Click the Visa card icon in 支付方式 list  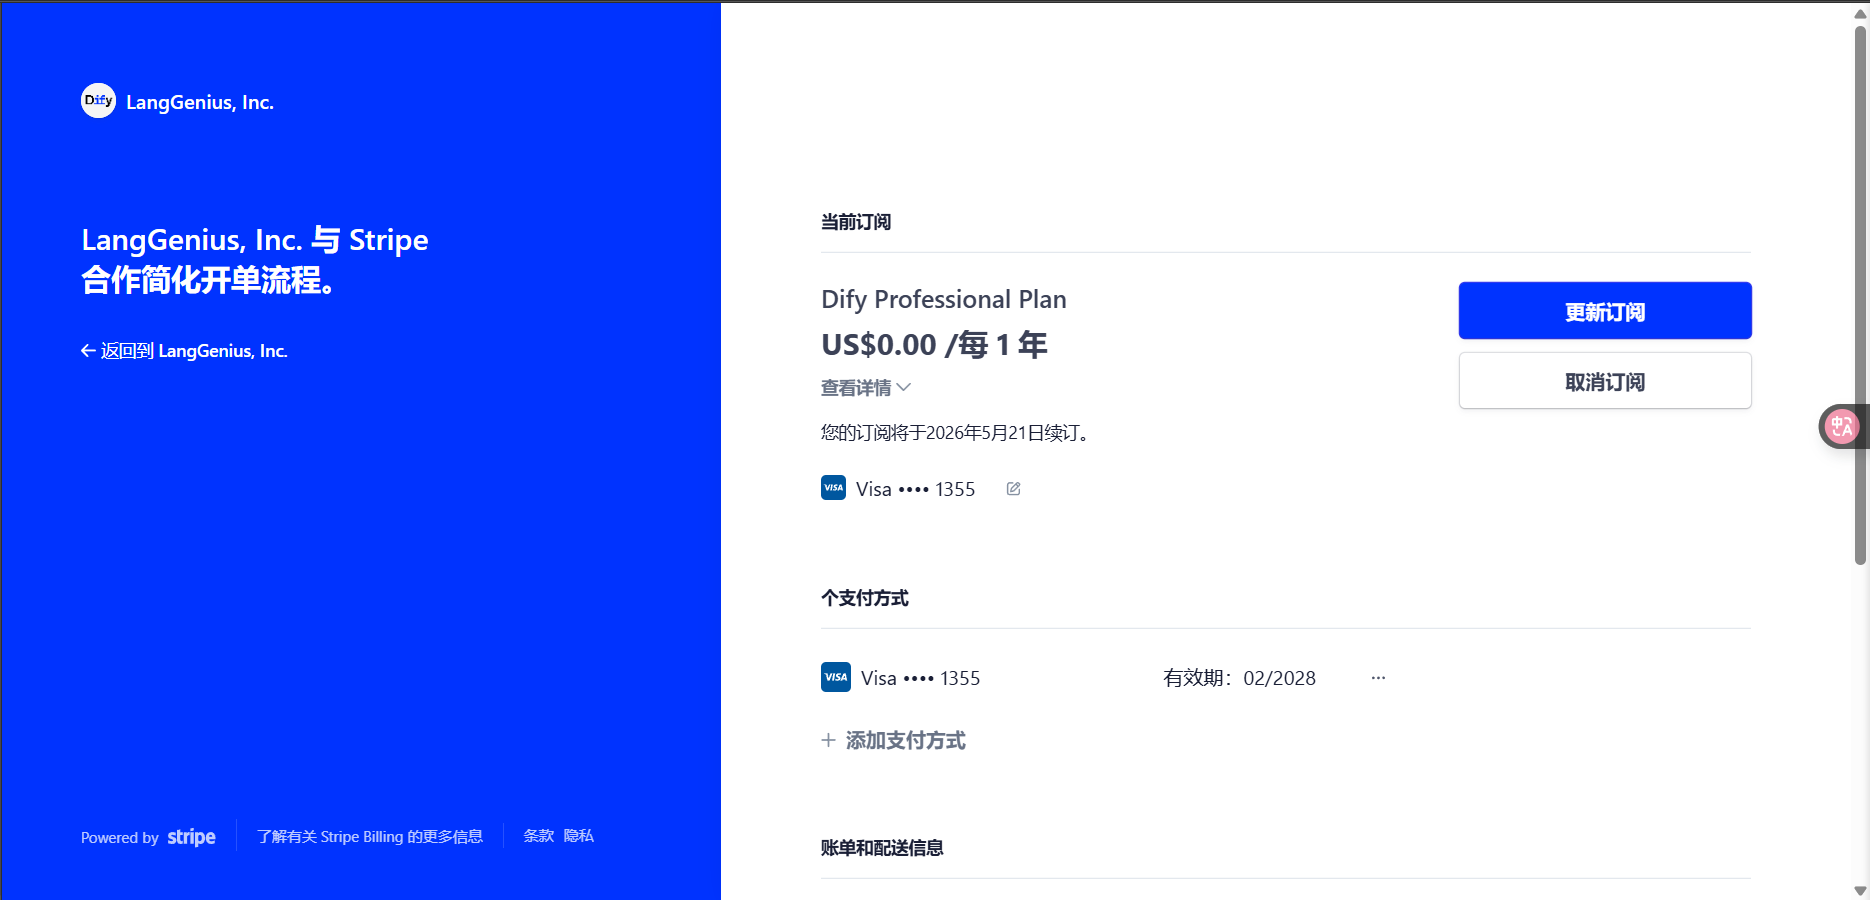[835, 677]
